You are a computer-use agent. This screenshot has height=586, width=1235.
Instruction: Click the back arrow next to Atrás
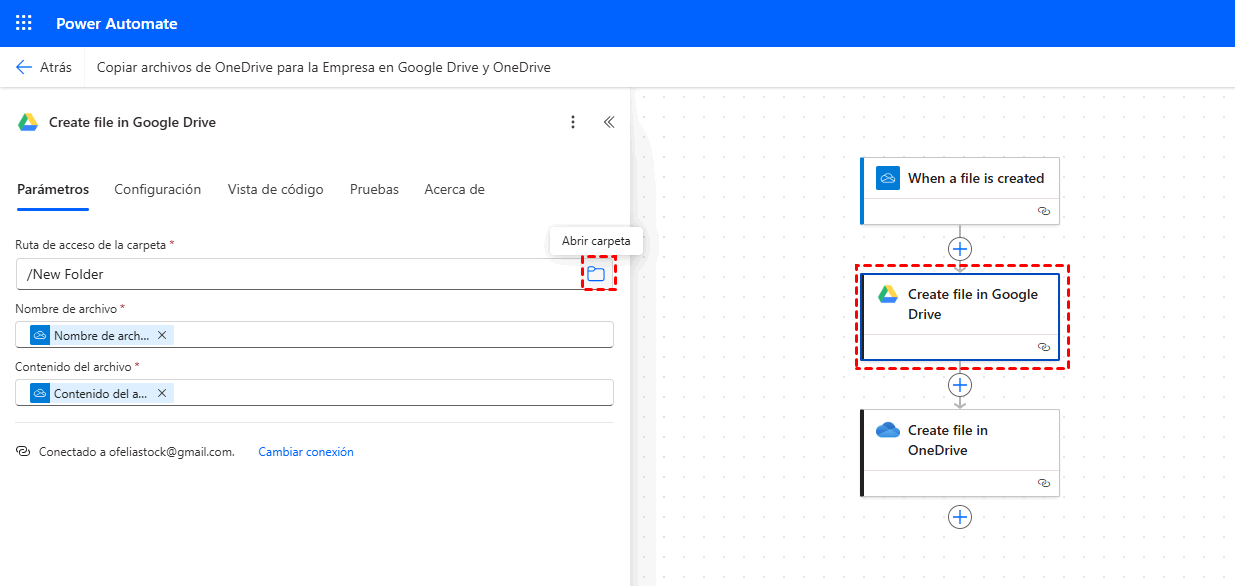pos(24,67)
